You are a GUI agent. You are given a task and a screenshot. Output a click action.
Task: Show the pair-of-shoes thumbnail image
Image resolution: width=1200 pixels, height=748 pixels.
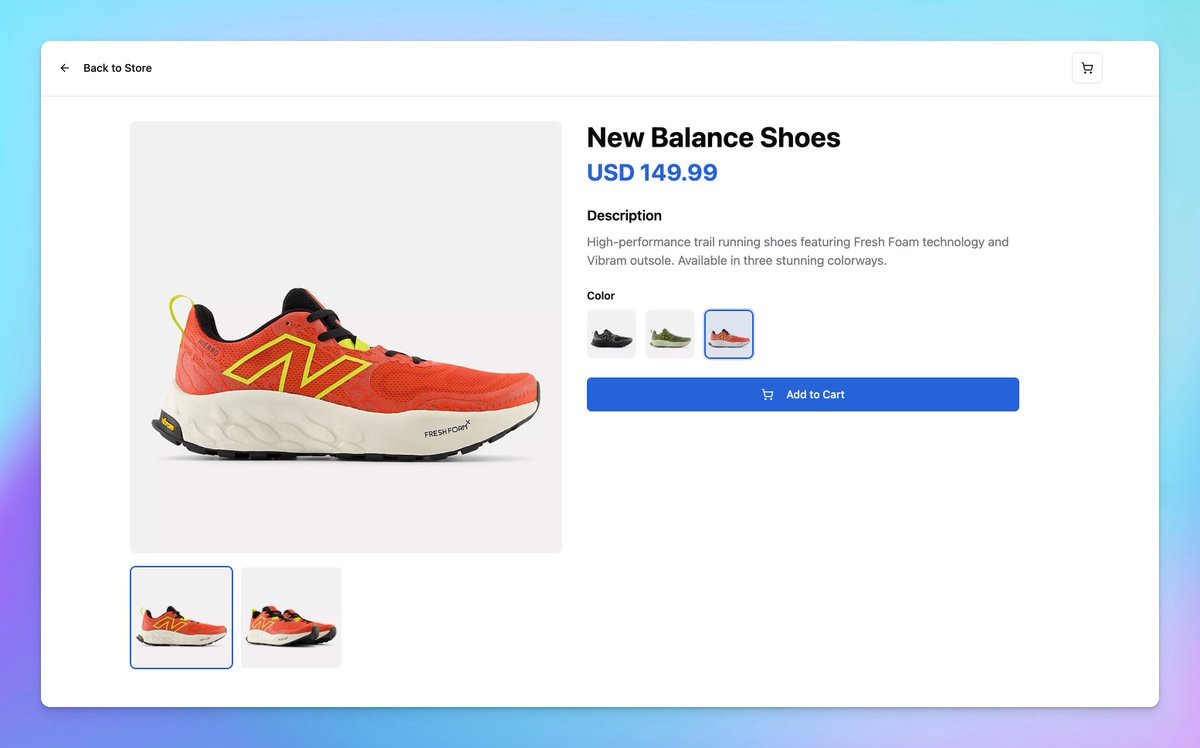291,617
